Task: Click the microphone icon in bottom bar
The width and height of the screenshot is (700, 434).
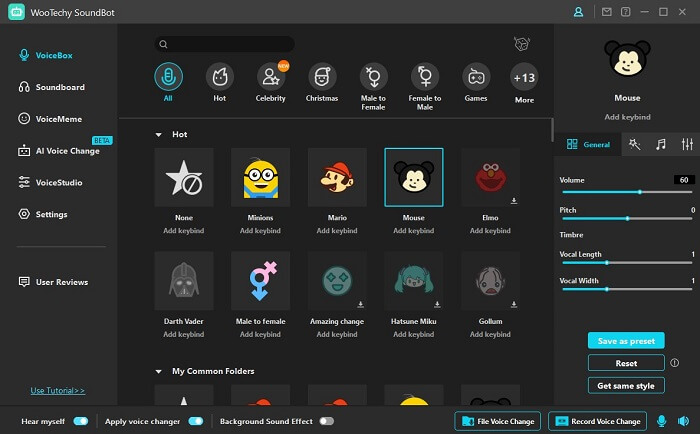Action: (x=662, y=421)
